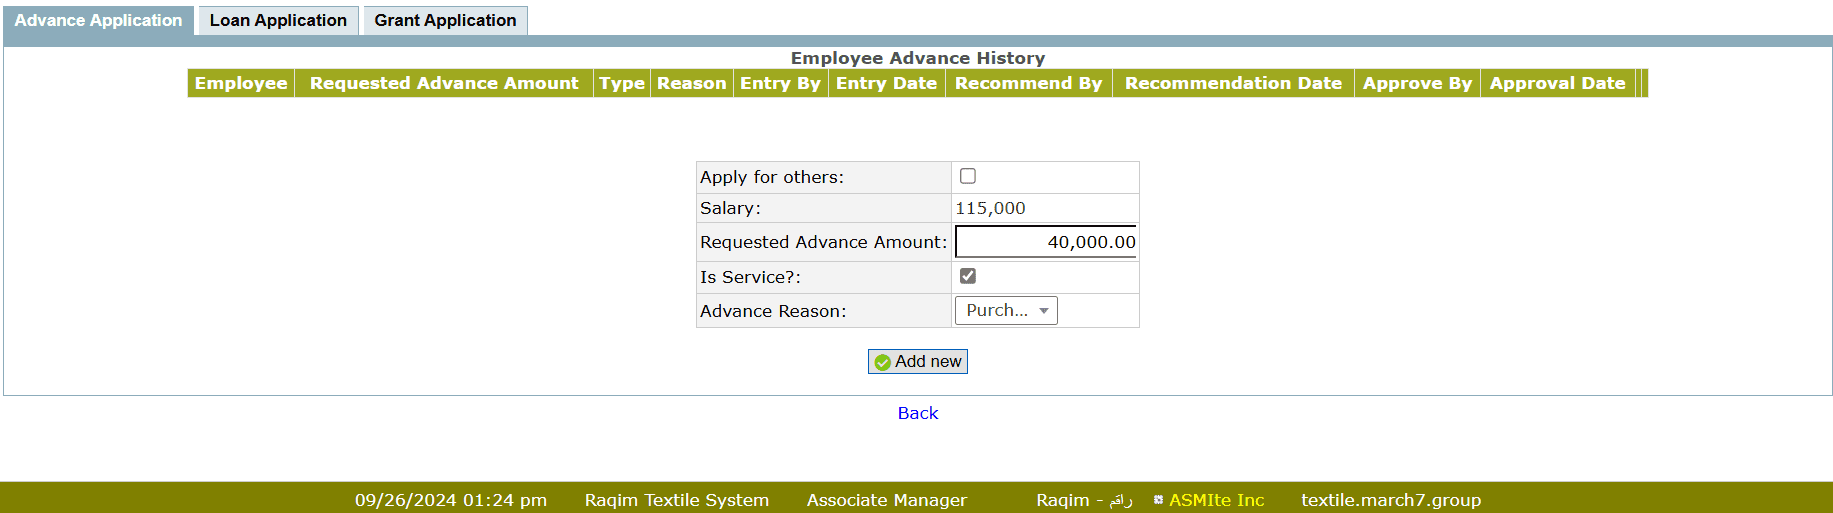The width and height of the screenshot is (1833, 513).
Task: Select the Type column header
Action: click(621, 83)
